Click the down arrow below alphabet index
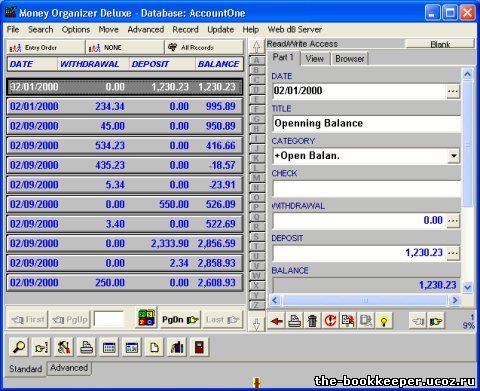The width and height of the screenshot is (480, 391). (x=256, y=324)
